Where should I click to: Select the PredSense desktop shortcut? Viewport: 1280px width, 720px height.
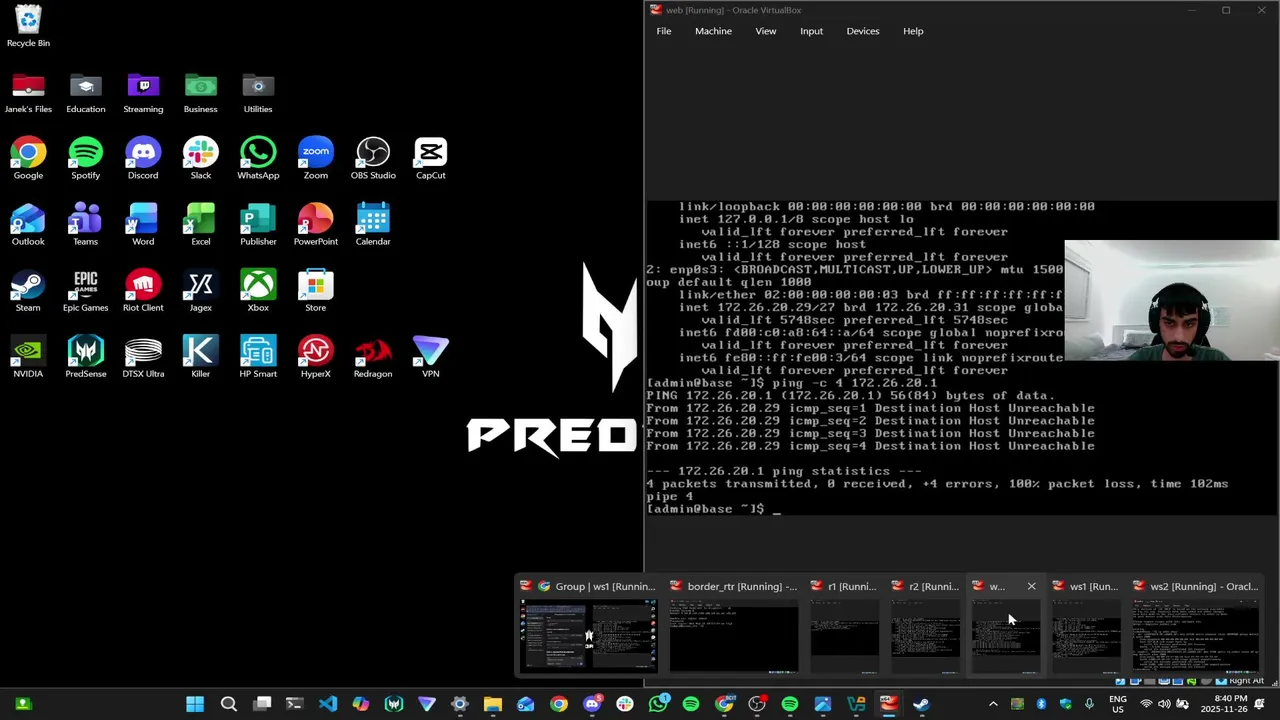86,357
